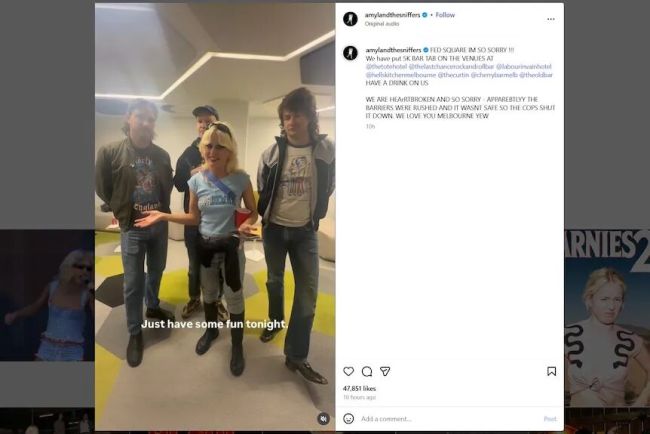
Task: Open the emoji picker in the comment box
Action: coord(349,419)
